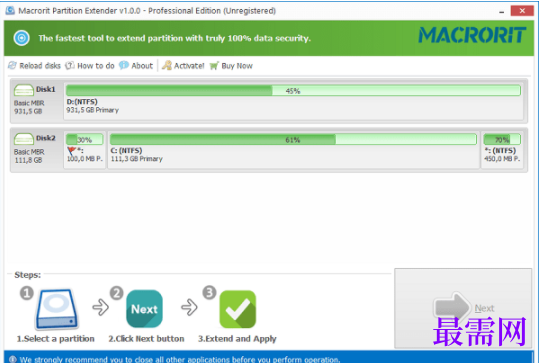The image size is (545, 363).
Task: Click the Macrorit logo in banner
Action: (472, 35)
